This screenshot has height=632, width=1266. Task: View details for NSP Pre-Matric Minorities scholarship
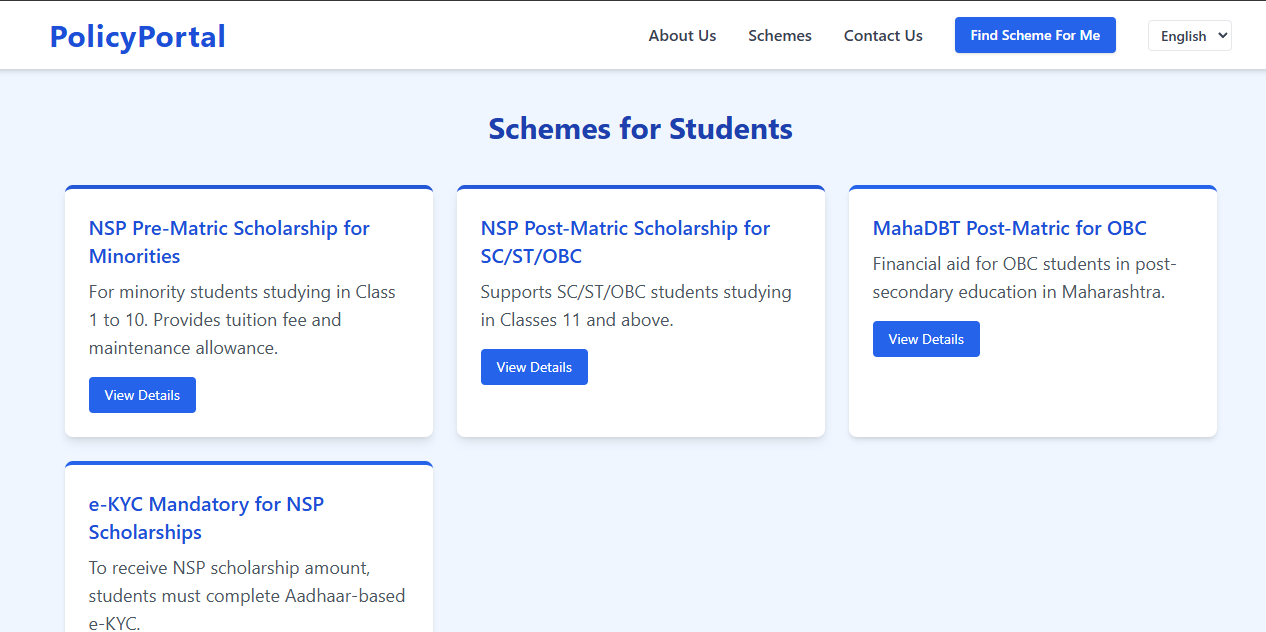tap(142, 395)
